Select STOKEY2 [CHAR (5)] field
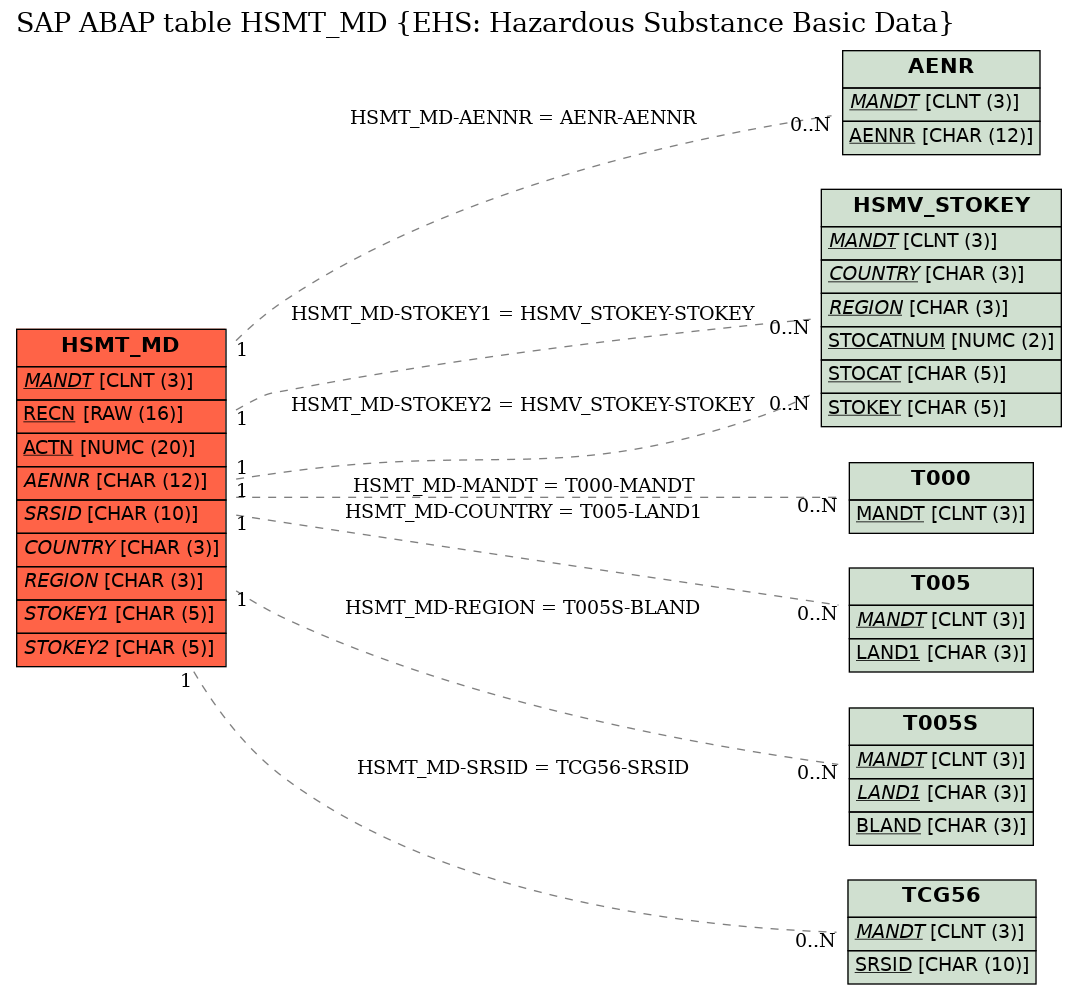Screen dimensions: 1077x995 (x=121, y=650)
